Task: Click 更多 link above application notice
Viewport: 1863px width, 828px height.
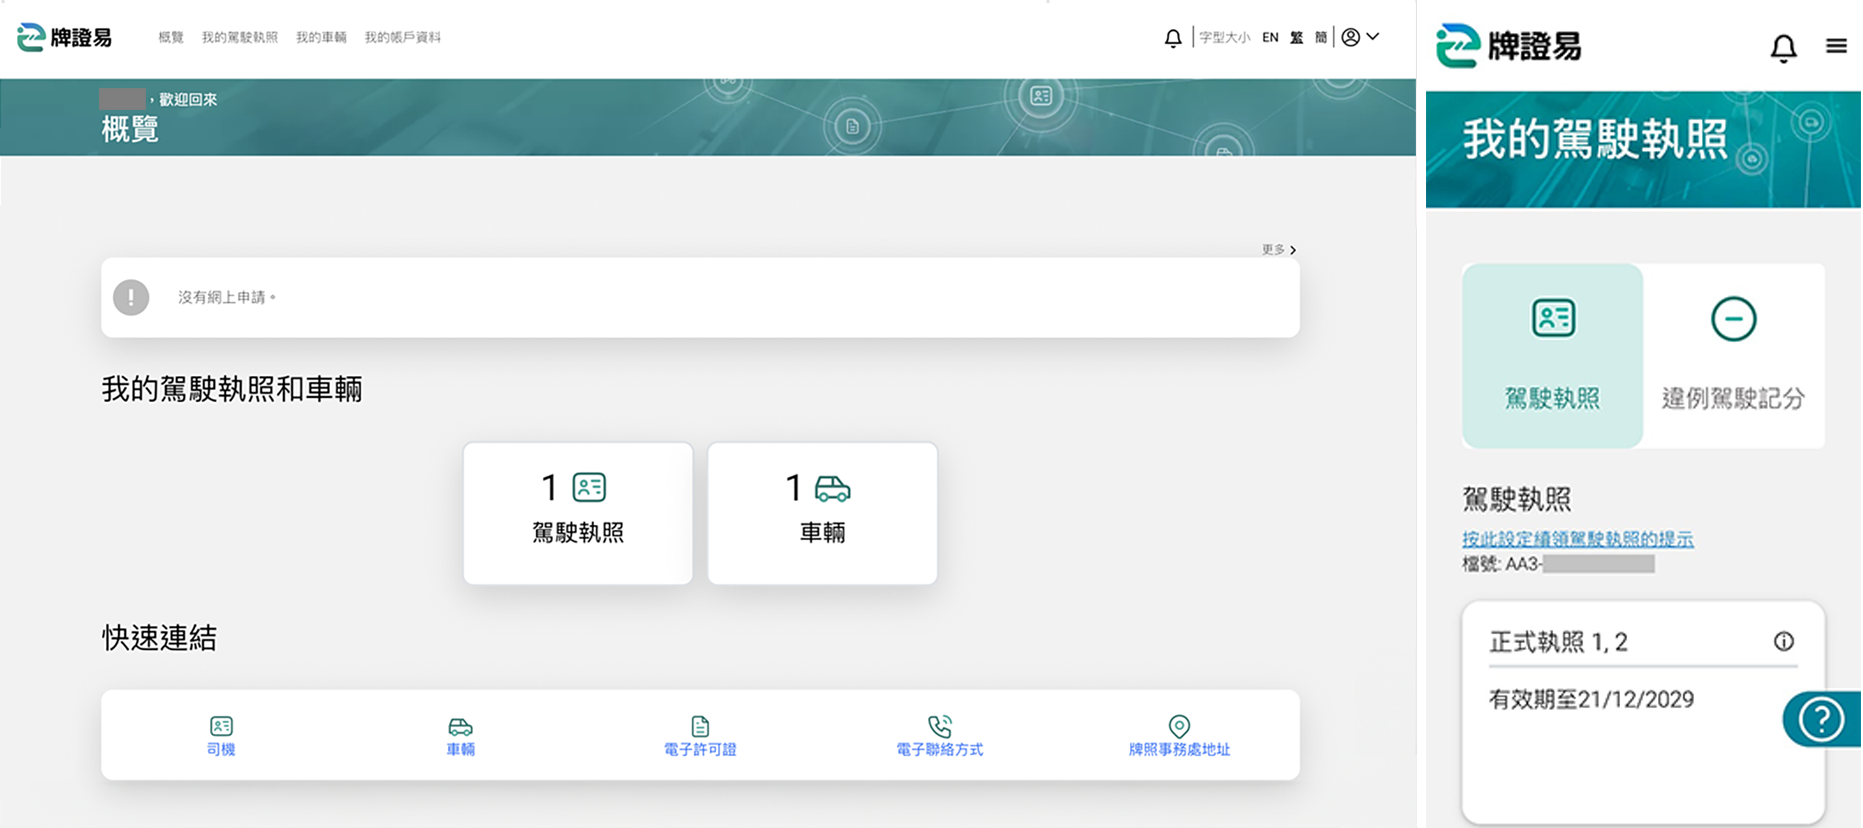Action: click(1279, 249)
